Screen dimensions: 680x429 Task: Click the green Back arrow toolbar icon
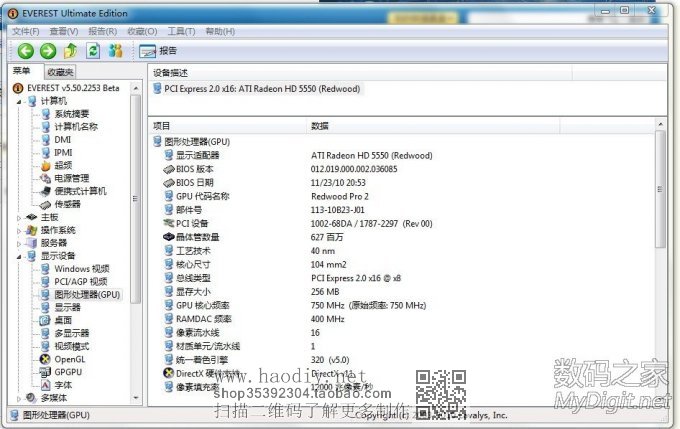tap(26, 51)
